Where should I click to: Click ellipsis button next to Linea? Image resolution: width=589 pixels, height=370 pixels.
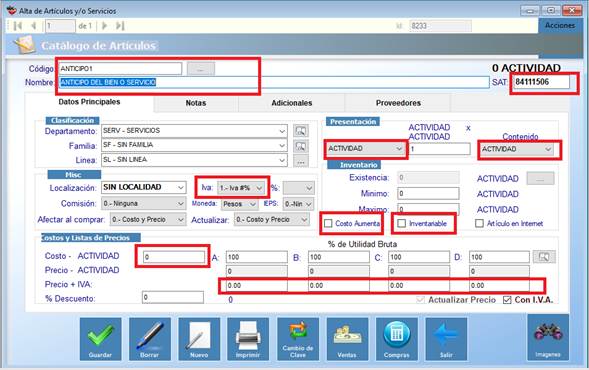click(301, 161)
